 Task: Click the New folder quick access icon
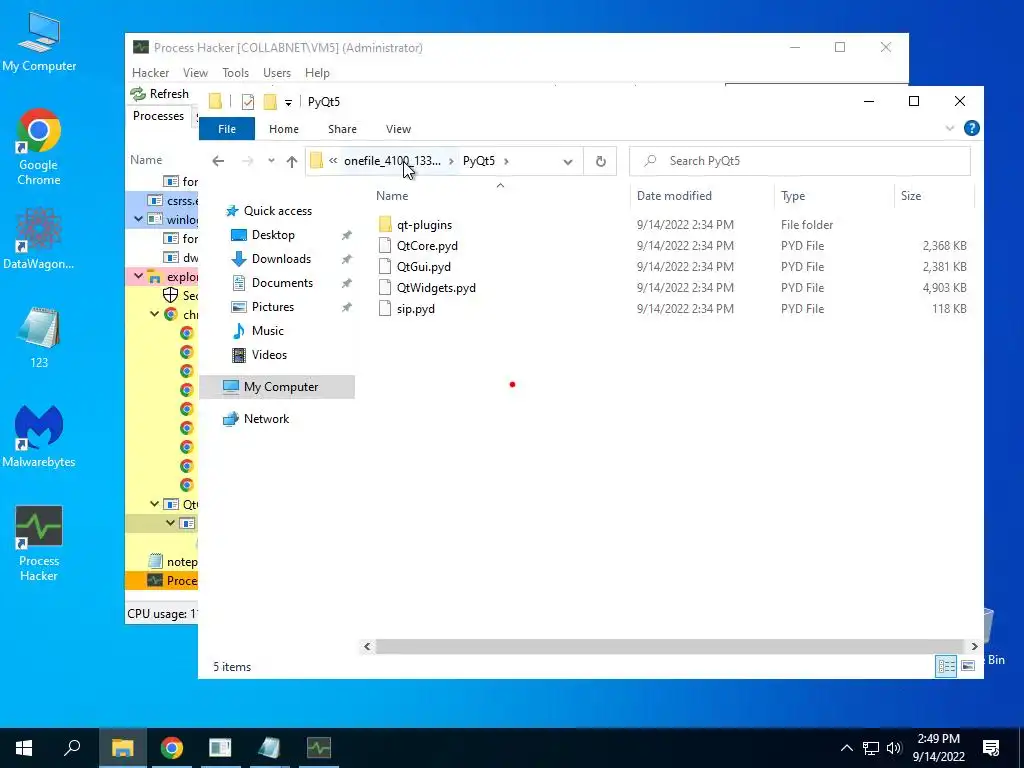point(270,102)
